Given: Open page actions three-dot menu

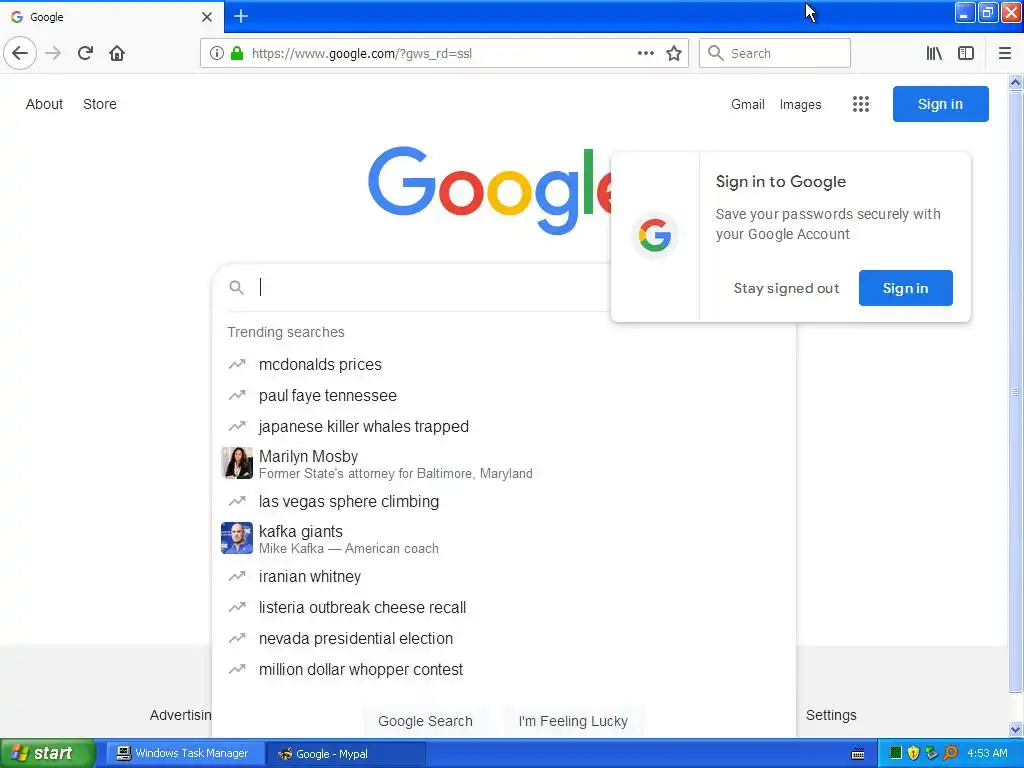Looking at the screenshot, I should tap(646, 53).
